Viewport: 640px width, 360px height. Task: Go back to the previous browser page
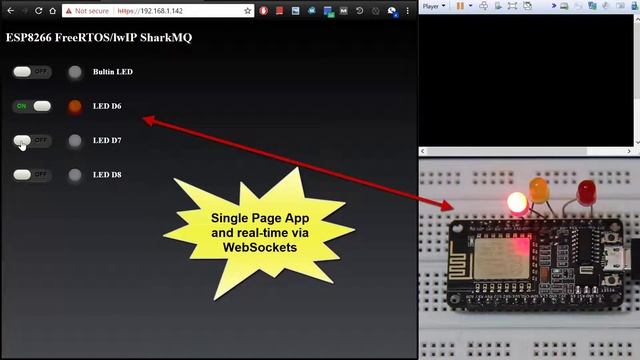(x=11, y=11)
